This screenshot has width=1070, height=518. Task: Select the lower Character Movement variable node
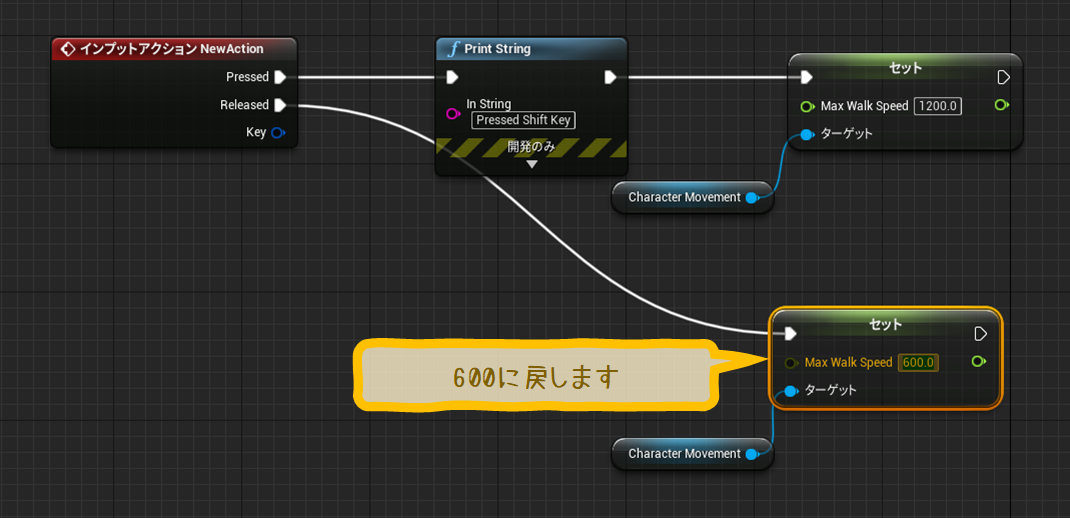[692, 454]
